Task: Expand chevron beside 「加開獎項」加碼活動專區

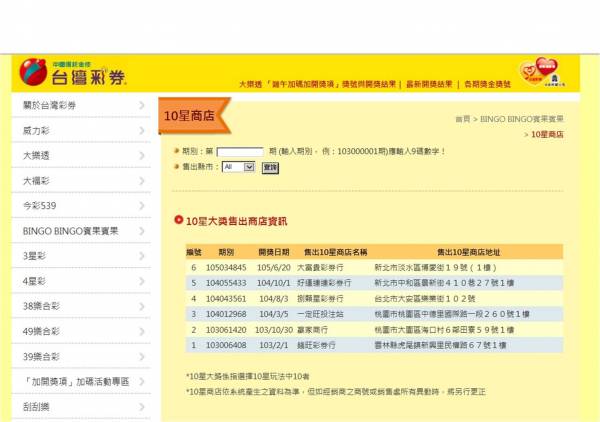Action: click(x=142, y=381)
